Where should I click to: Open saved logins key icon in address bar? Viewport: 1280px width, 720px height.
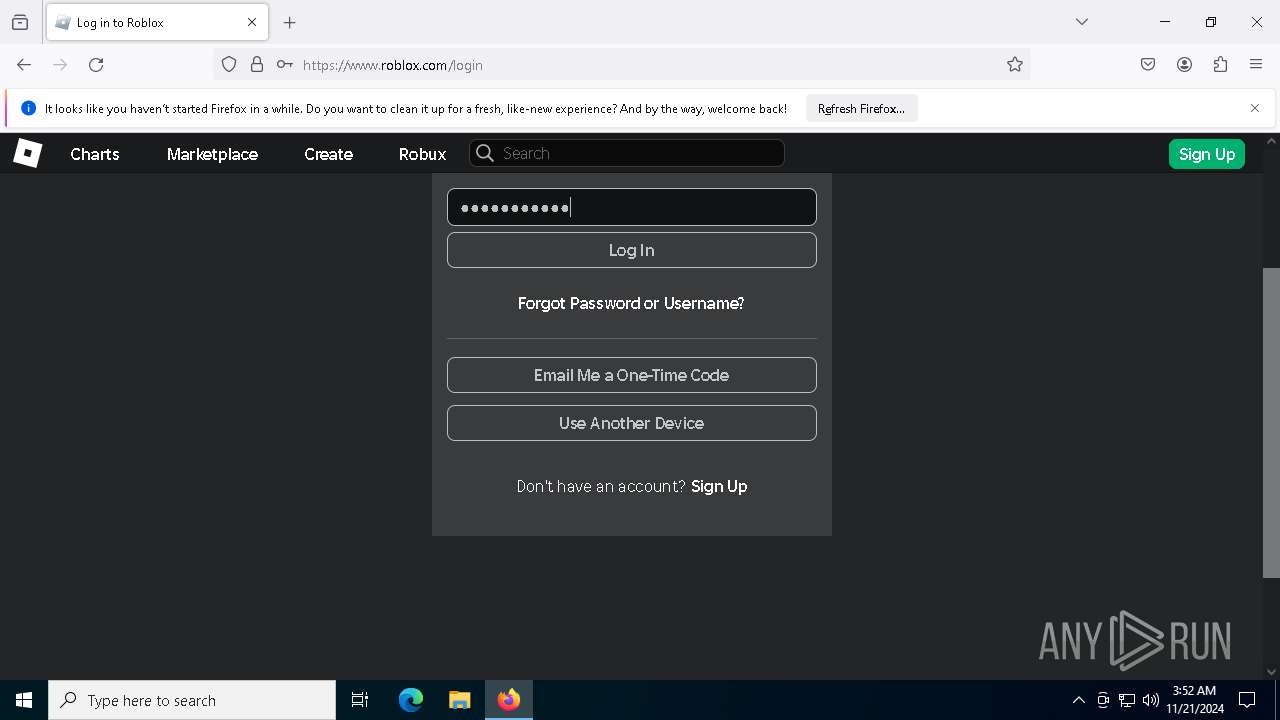pos(285,65)
